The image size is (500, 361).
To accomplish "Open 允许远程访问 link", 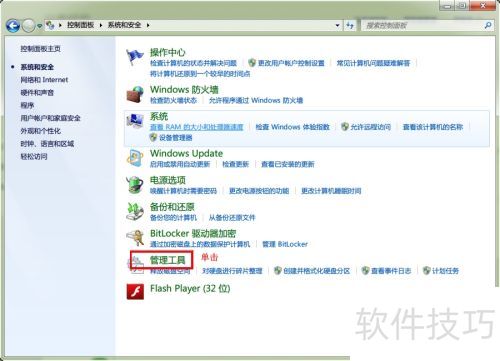I will pos(371,127).
